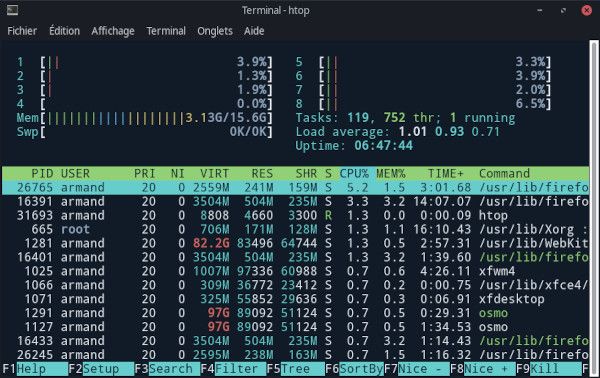Select the WebKit process row 1281
This screenshot has height=378, width=600.
tap(295, 243)
